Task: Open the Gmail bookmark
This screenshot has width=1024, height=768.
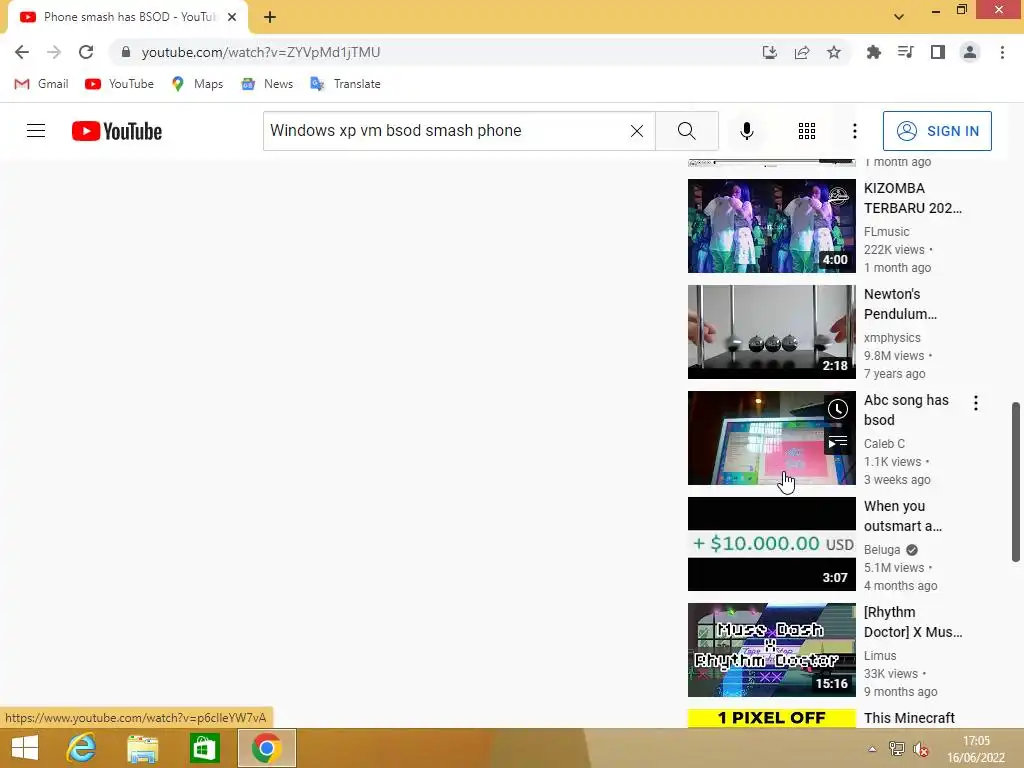Action: 41,84
